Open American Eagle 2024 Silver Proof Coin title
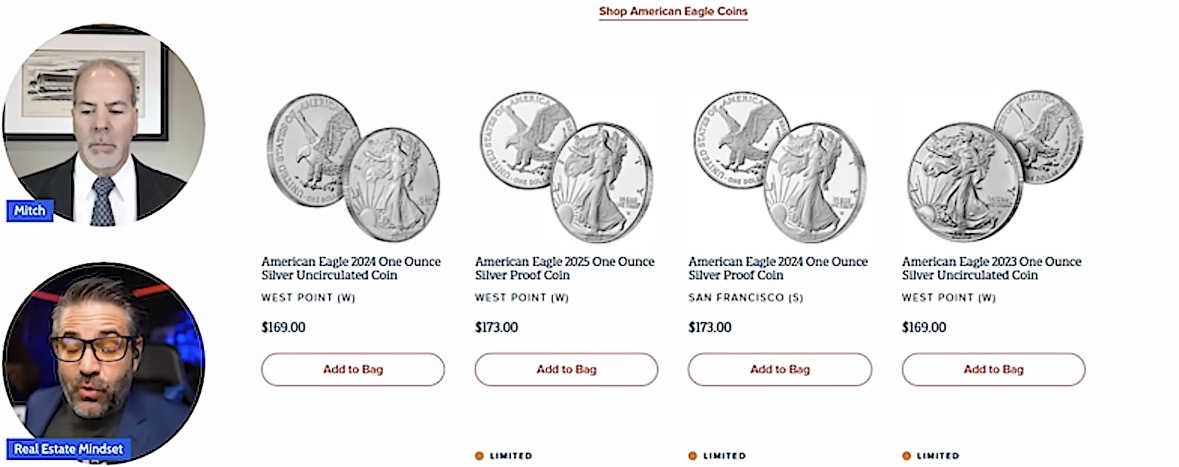This screenshot has height=467, width=1179. coord(778,268)
